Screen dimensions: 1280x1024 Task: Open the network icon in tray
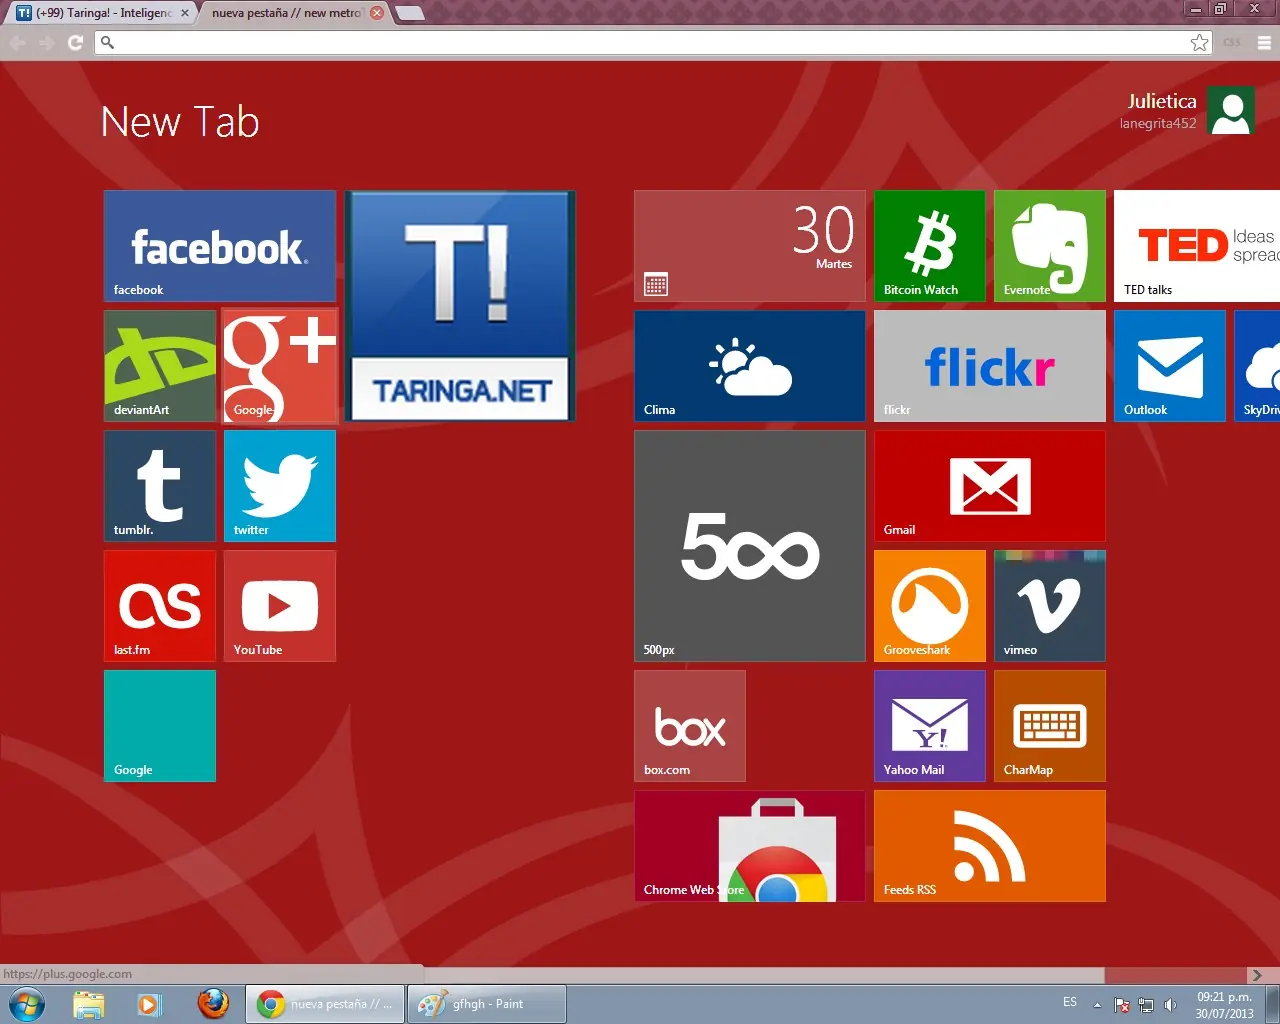(1146, 1005)
